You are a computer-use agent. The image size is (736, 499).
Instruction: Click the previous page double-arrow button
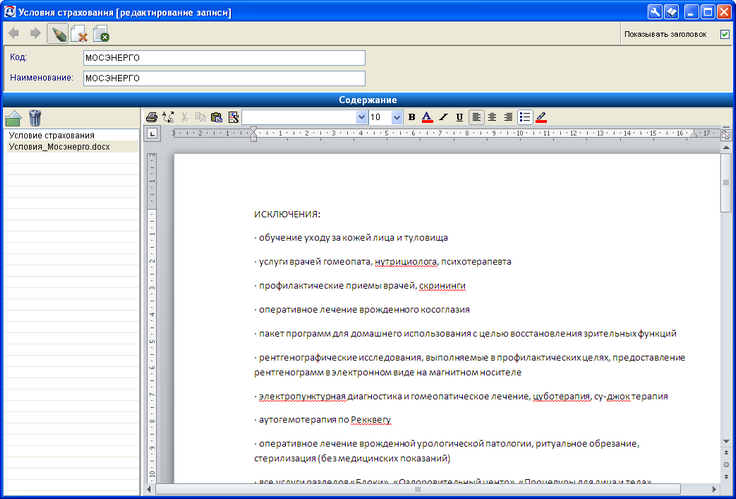tap(726, 453)
